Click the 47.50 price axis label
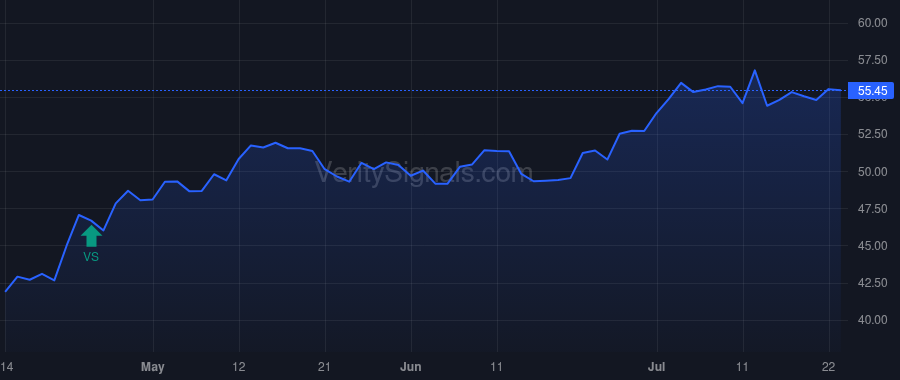900x380 pixels. [x=872, y=209]
